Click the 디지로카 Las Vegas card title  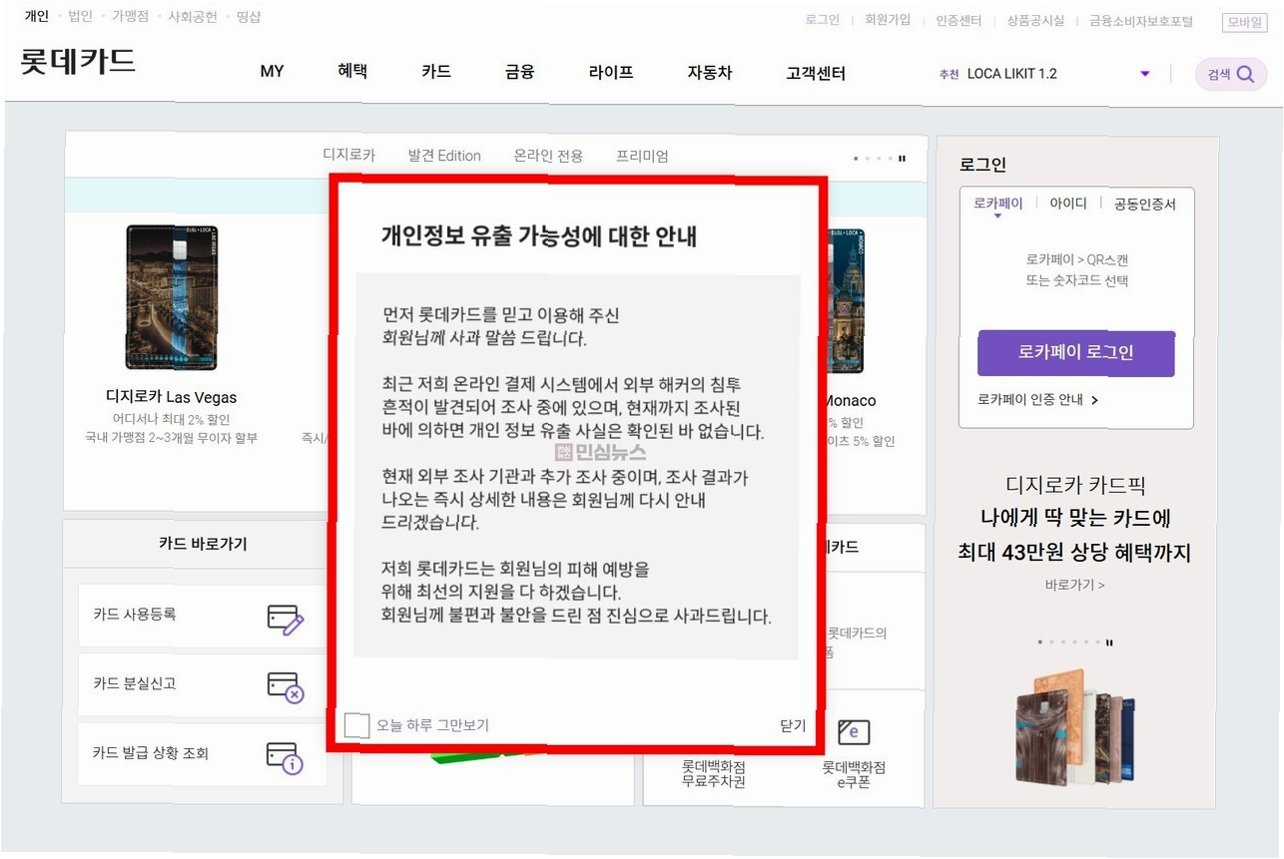click(x=171, y=397)
